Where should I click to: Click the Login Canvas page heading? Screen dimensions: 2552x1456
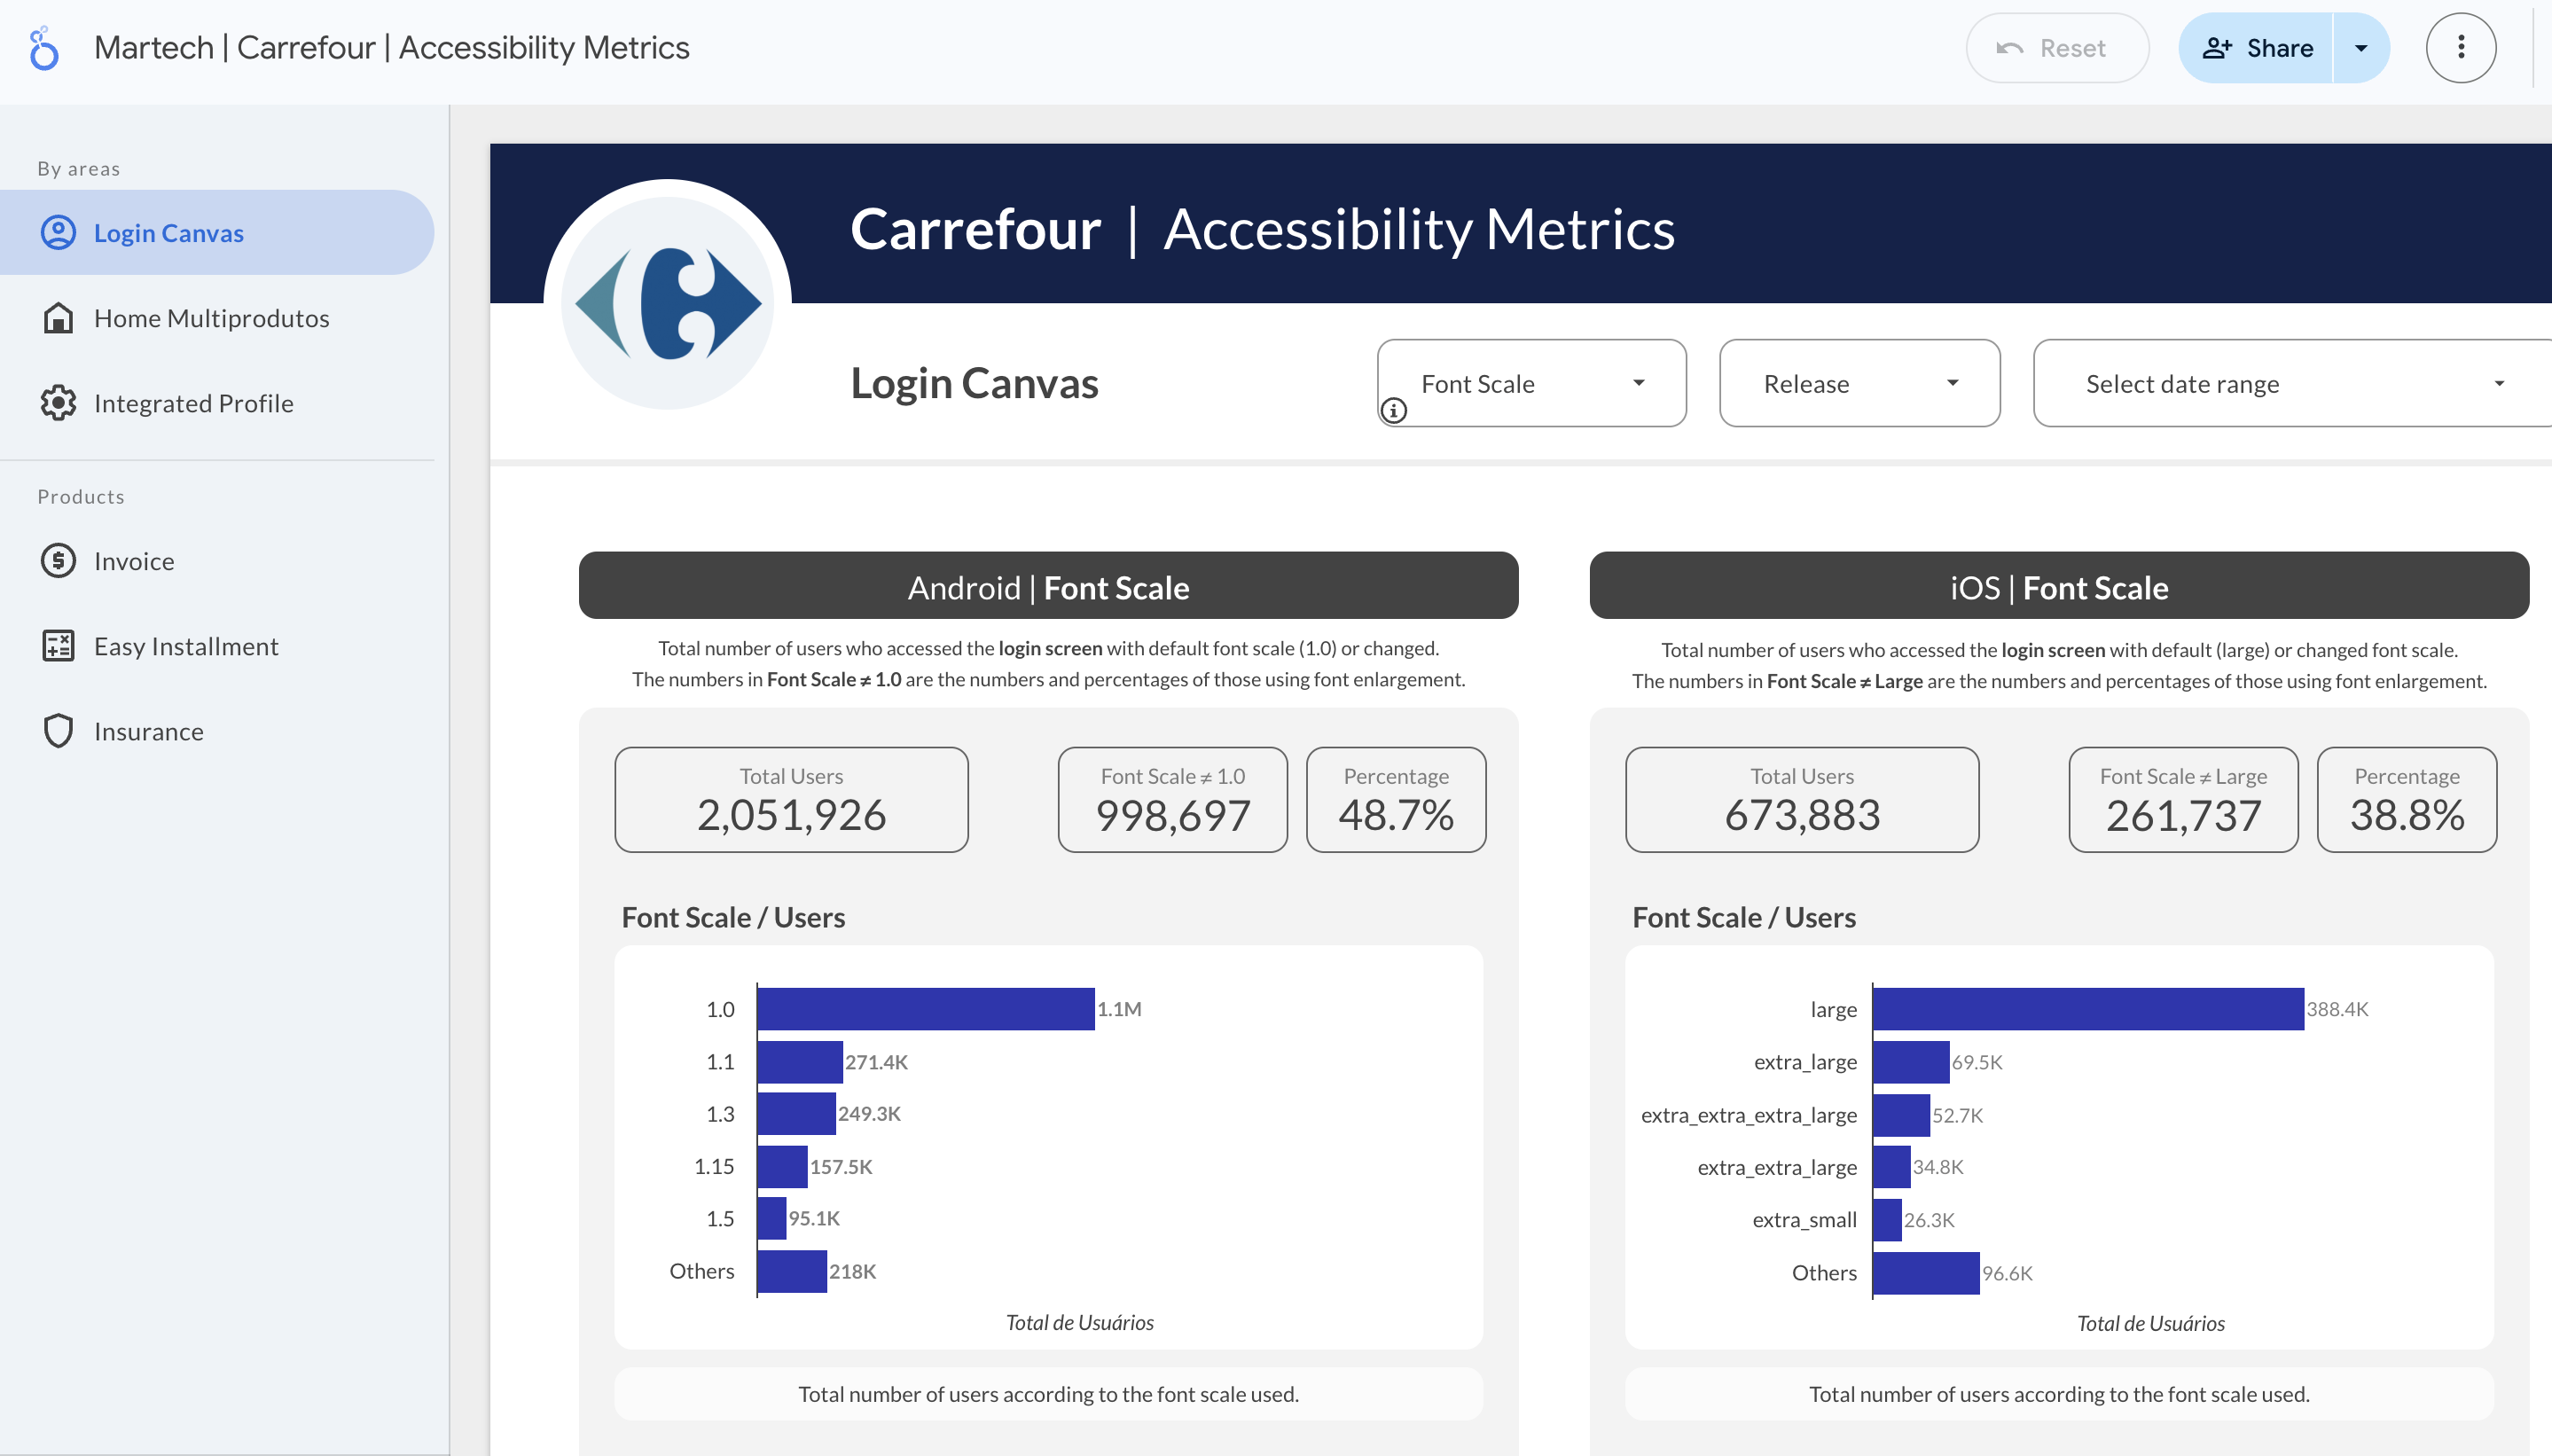(x=974, y=383)
